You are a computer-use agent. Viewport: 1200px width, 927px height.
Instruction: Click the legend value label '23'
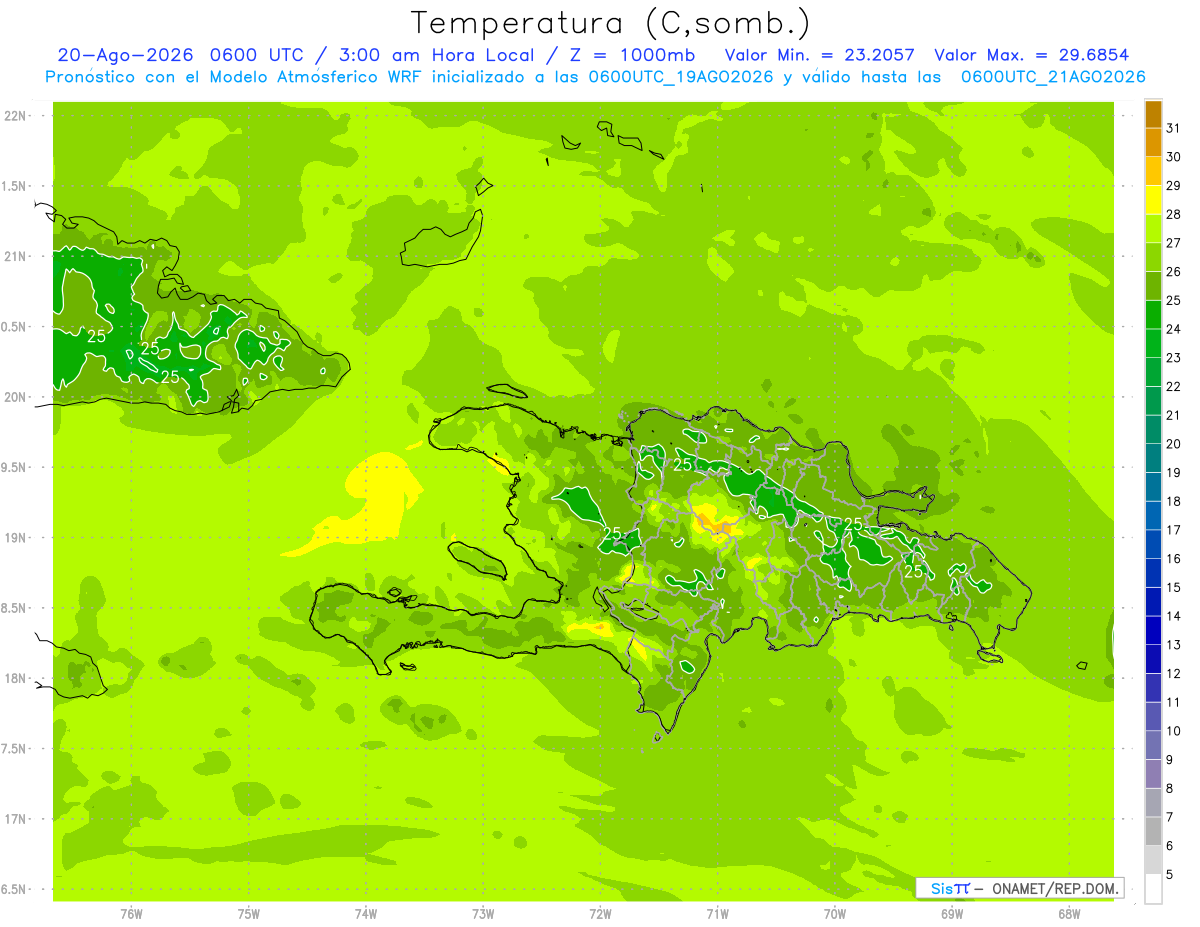point(1174,358)
